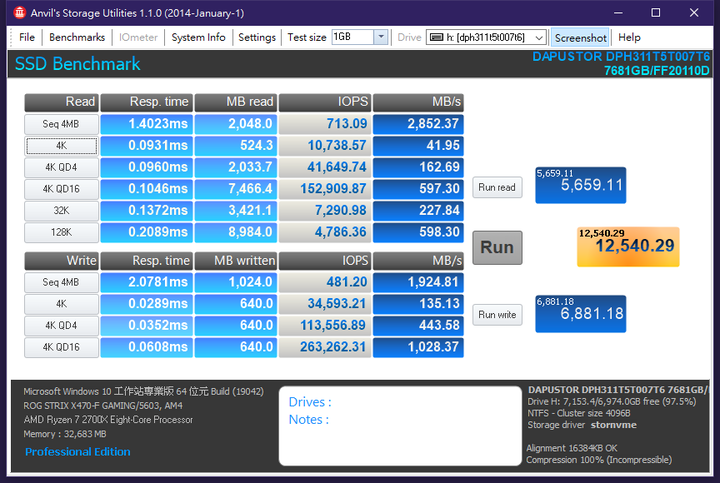Open the Benchmarks menu
The height and width of the screenshot is (483, 720).
(77, 37)
